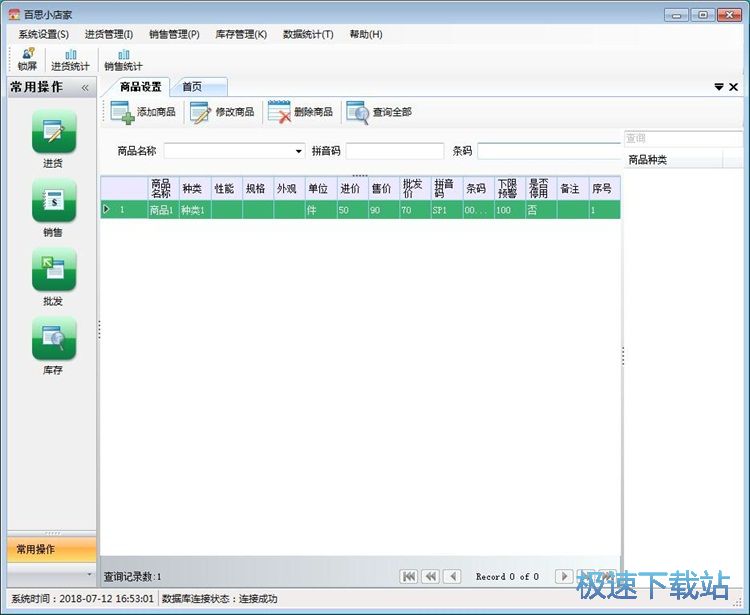Click the row indicator arrow for row 1
The image size is (750, 615).
[x=106, y=209]
